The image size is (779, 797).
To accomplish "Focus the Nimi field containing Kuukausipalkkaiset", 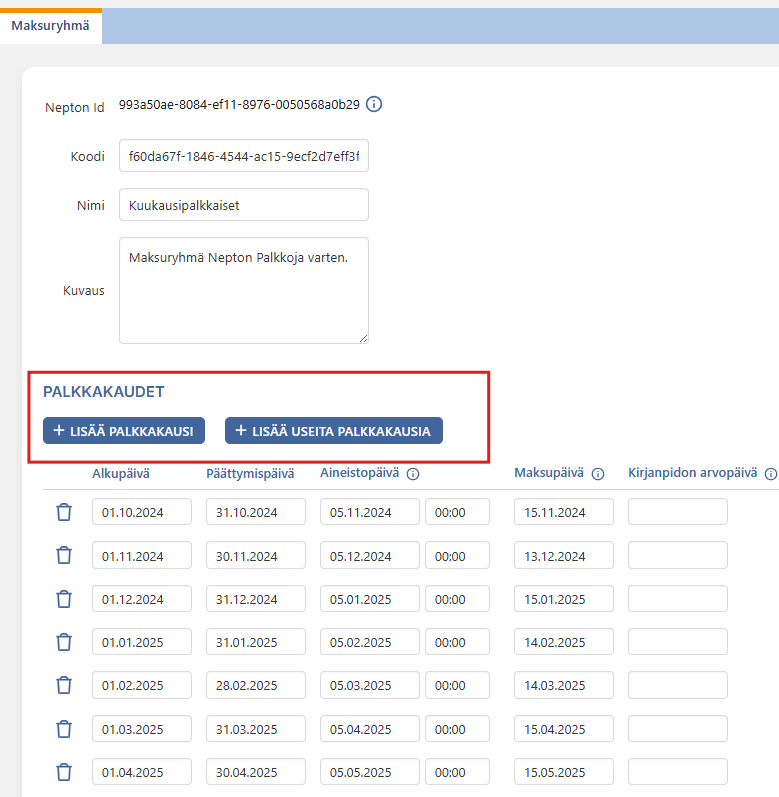I will 243,205.
